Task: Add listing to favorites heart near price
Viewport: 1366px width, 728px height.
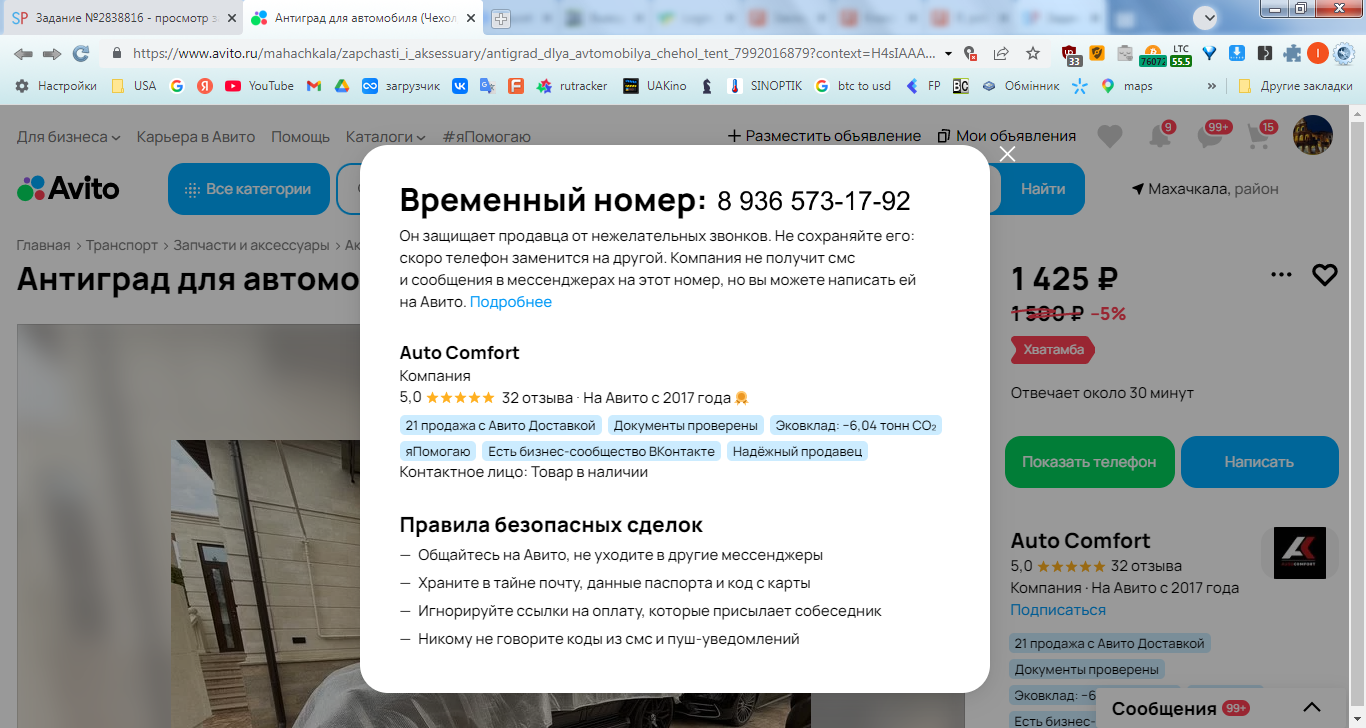Action: coord(1325,275)
